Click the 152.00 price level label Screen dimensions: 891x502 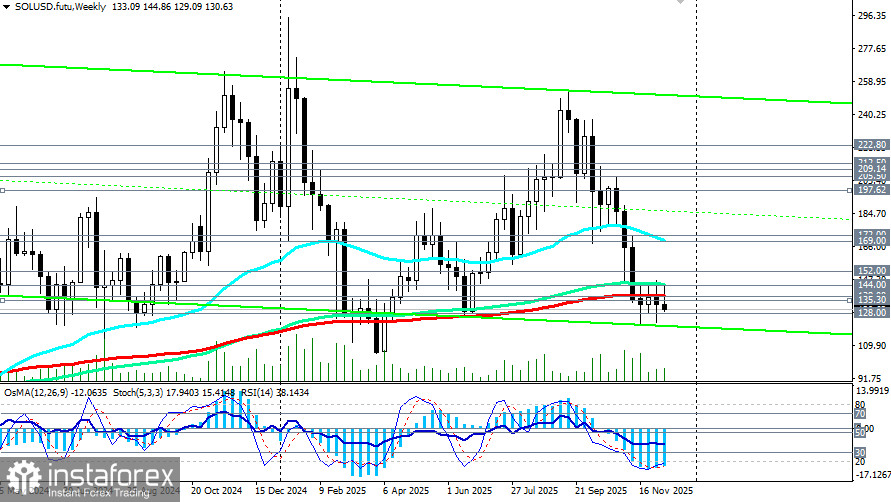coord(872,271)
